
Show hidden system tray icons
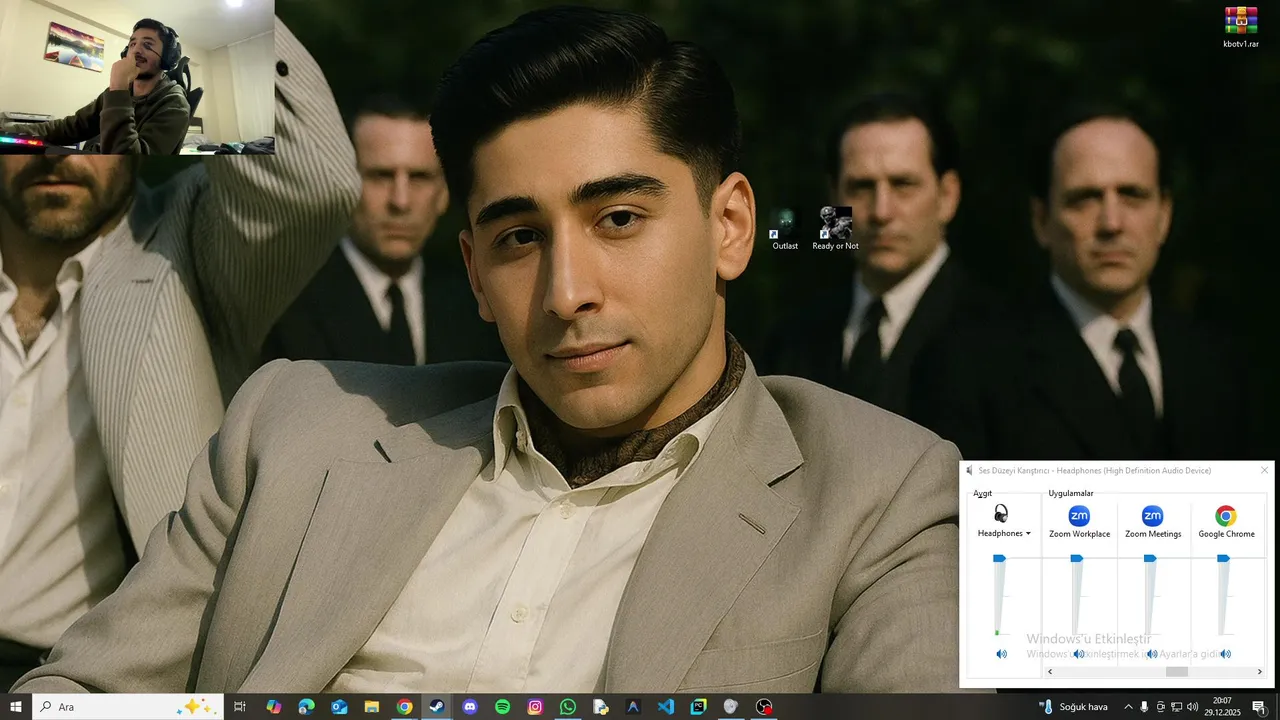[1129, 707]
